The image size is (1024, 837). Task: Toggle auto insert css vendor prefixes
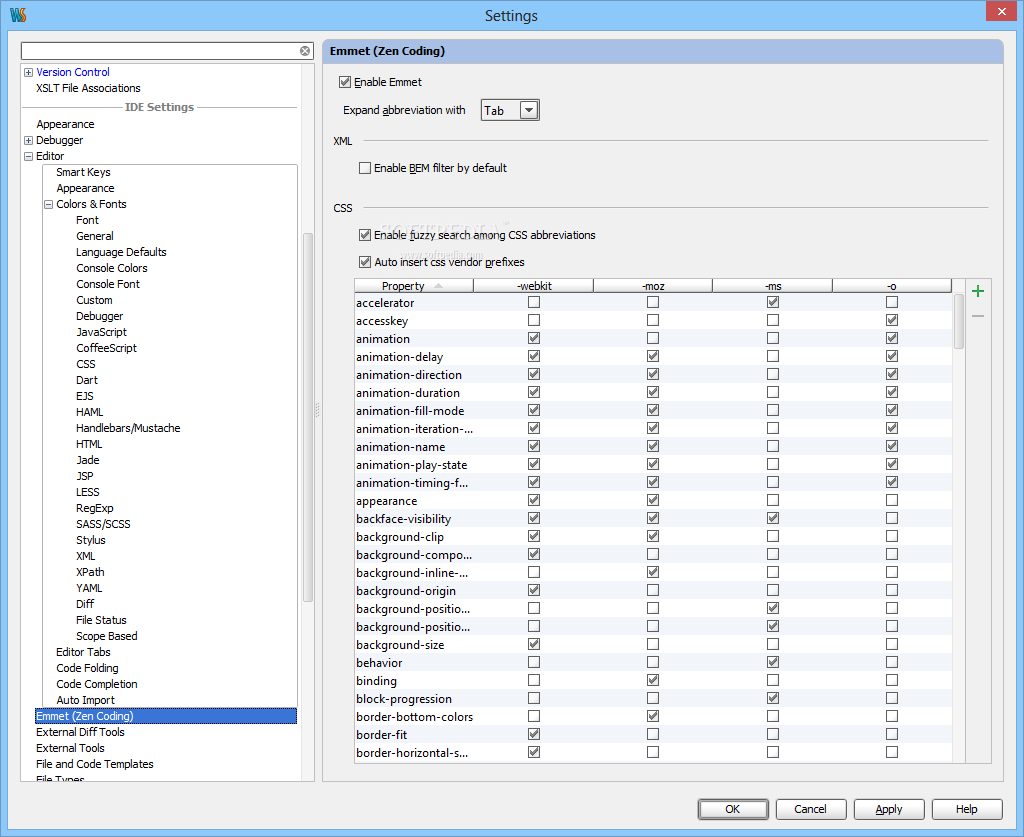[365, 262]
